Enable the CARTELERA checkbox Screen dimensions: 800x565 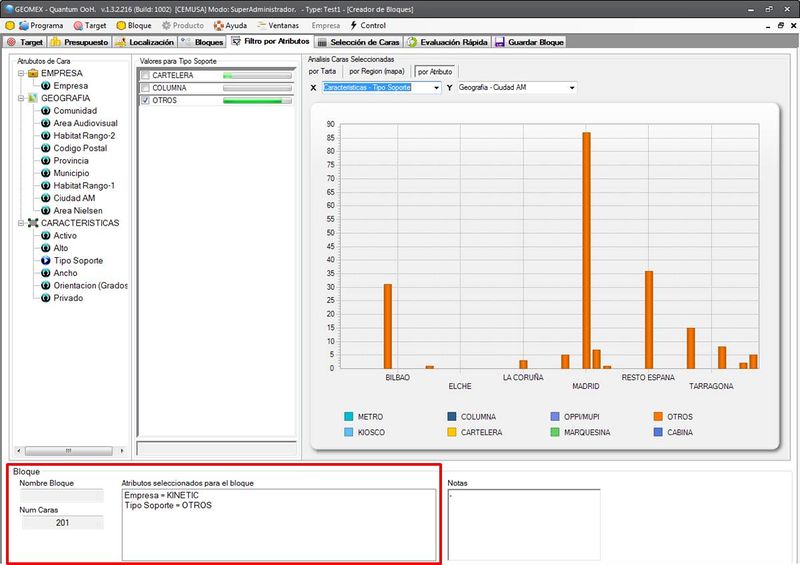pyautogui.click(x=146, y=76)
